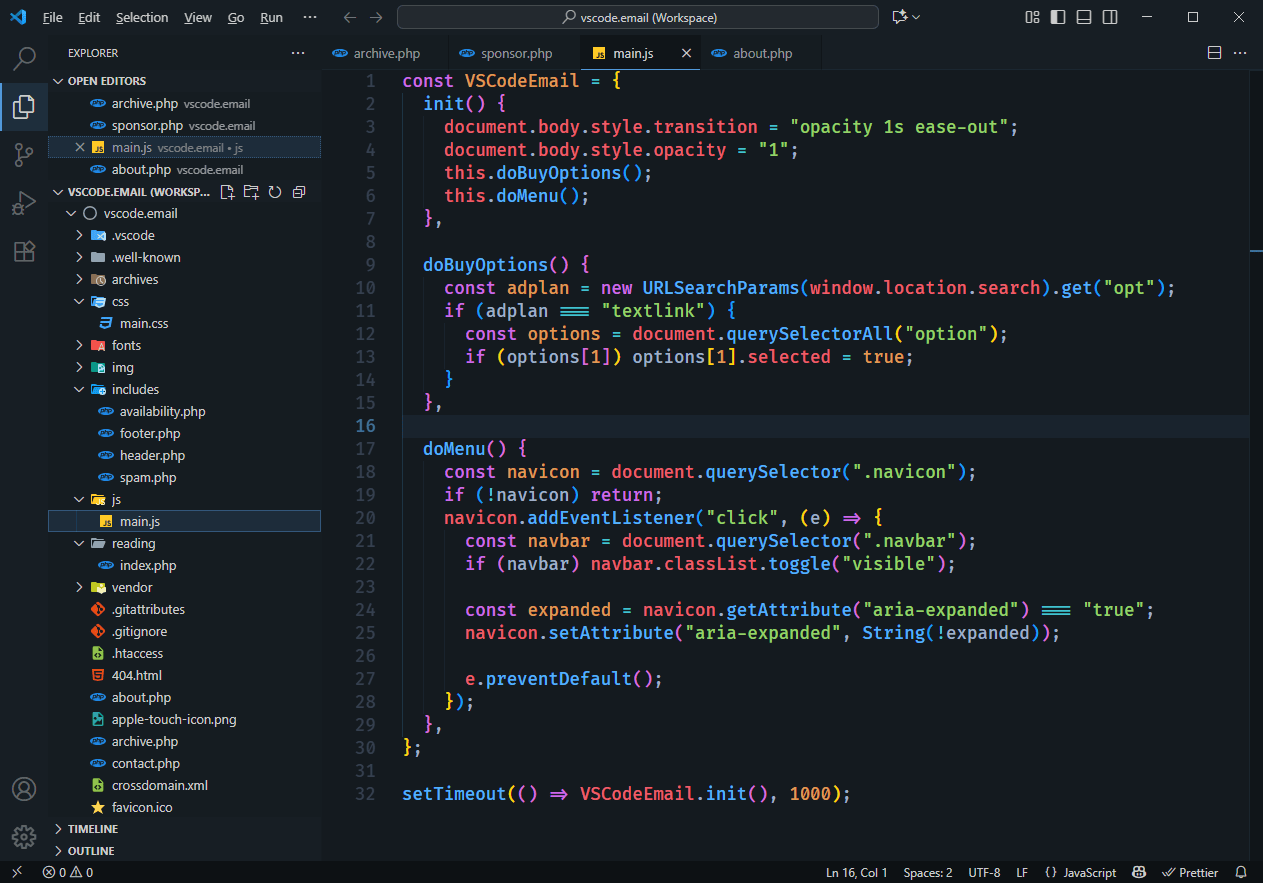Open editor More Actions ellipsis menu

click(1240, 53)
